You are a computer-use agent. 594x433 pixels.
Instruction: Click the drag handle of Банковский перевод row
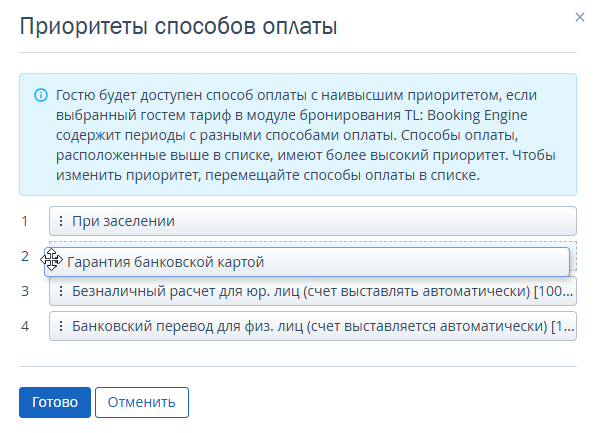61,326
